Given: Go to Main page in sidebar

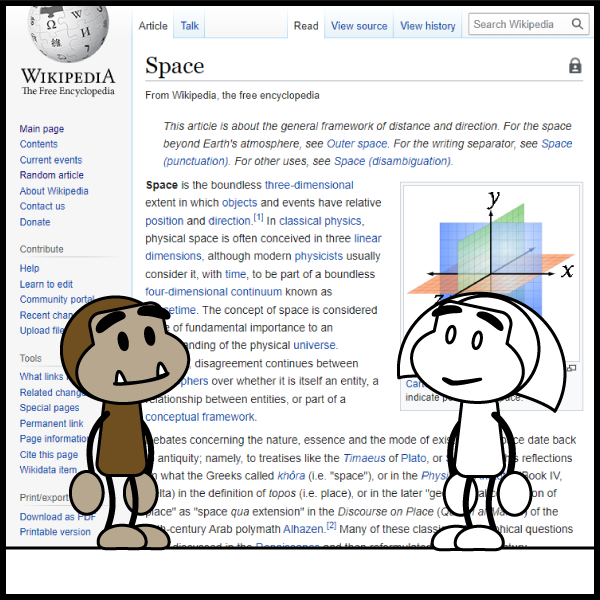Looking at the screenshot, I should click(42, 129).
